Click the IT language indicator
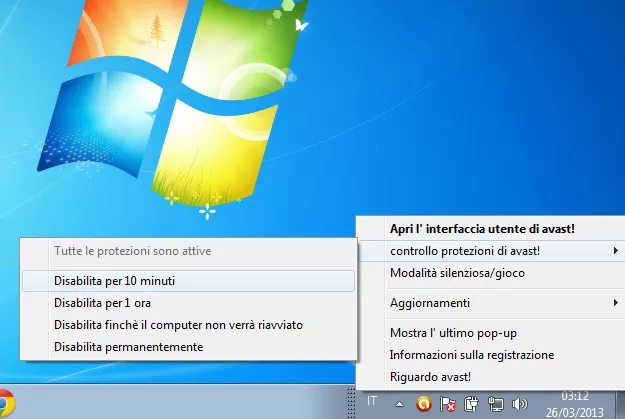 (372, 401)
